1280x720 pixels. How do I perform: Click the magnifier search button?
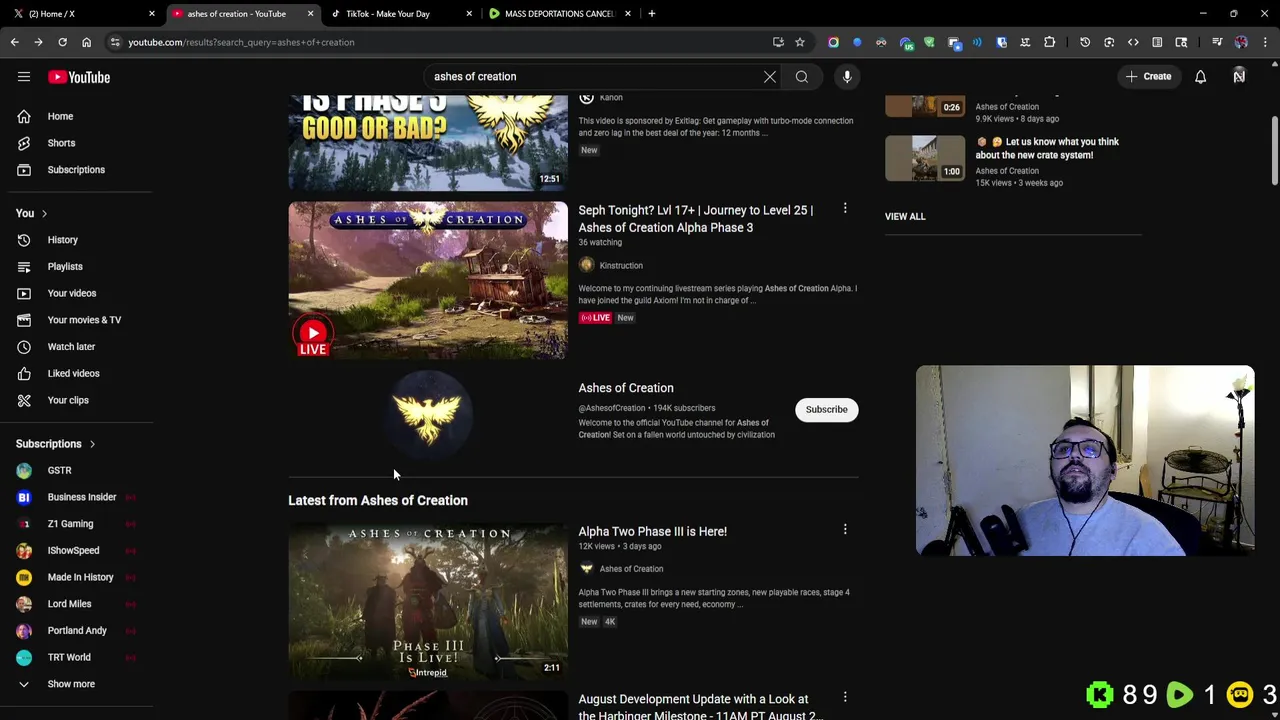[x=802, y=76]
